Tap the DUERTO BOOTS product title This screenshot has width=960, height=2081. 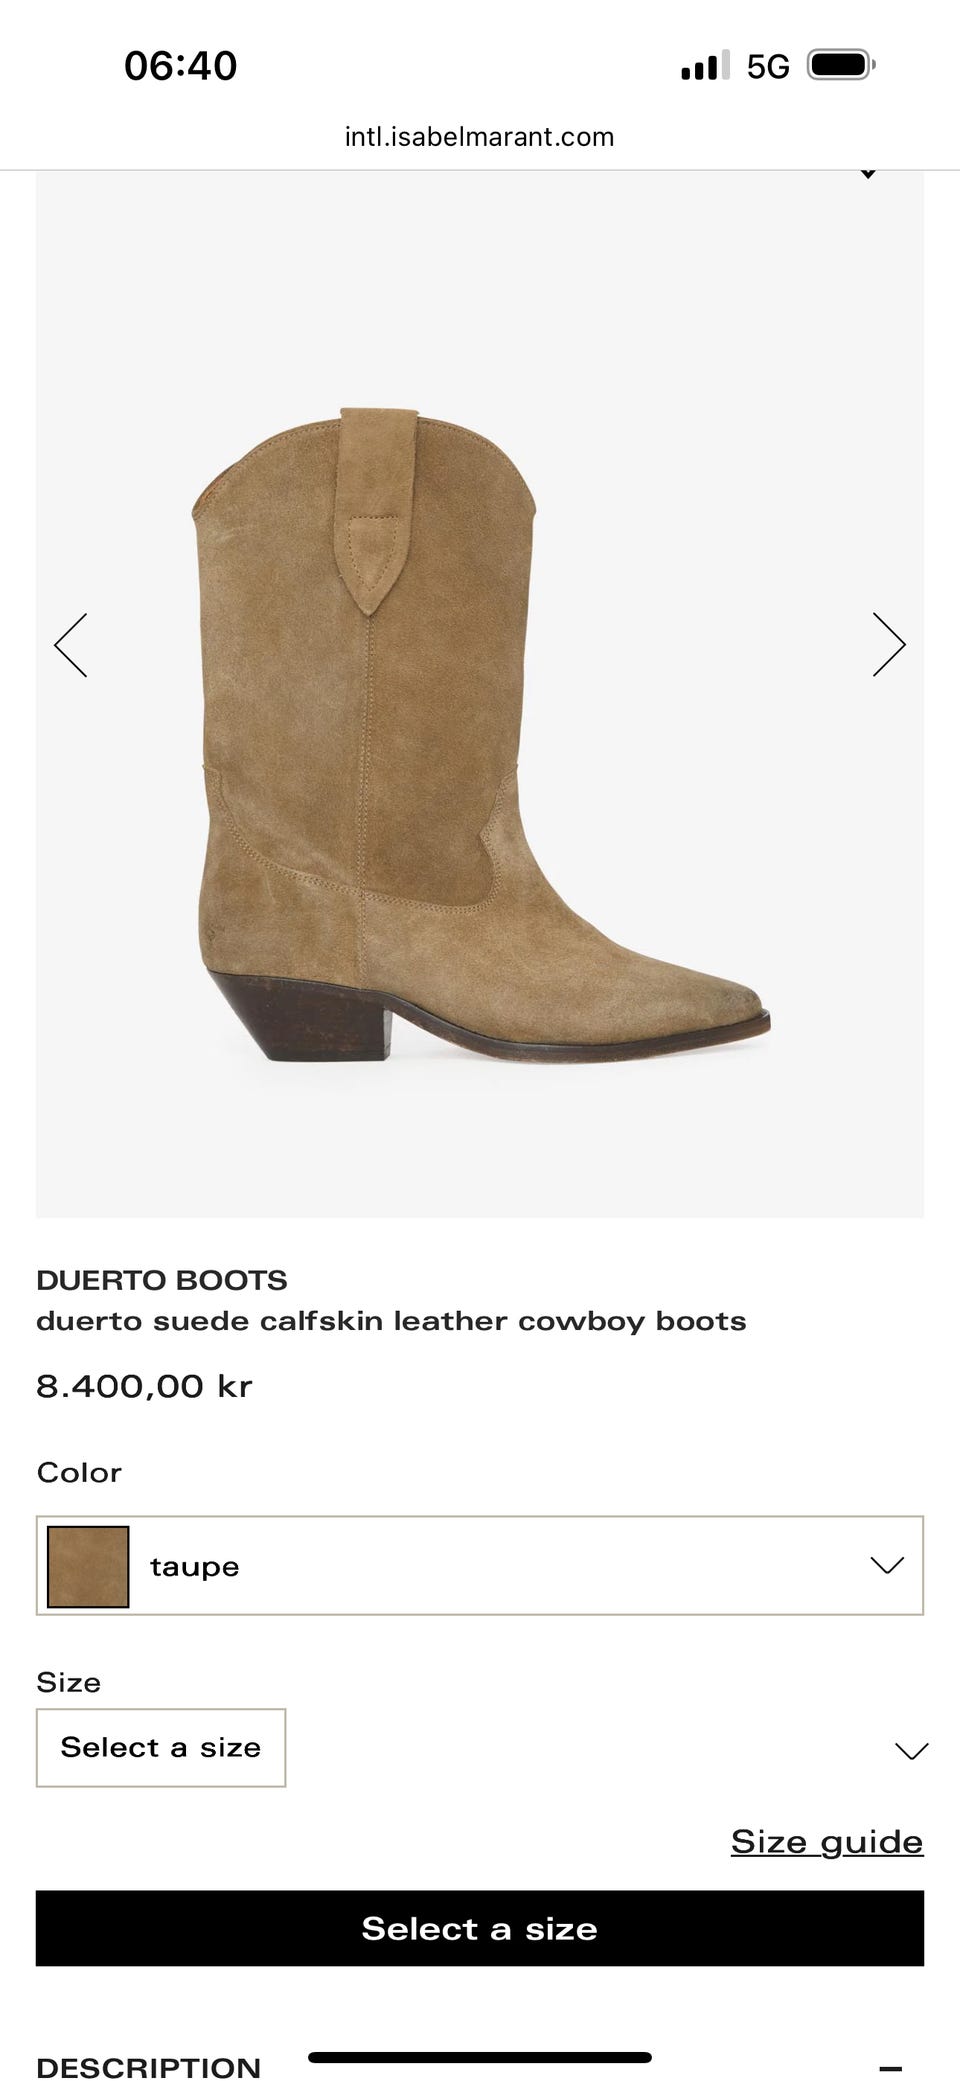(162, 1280)
